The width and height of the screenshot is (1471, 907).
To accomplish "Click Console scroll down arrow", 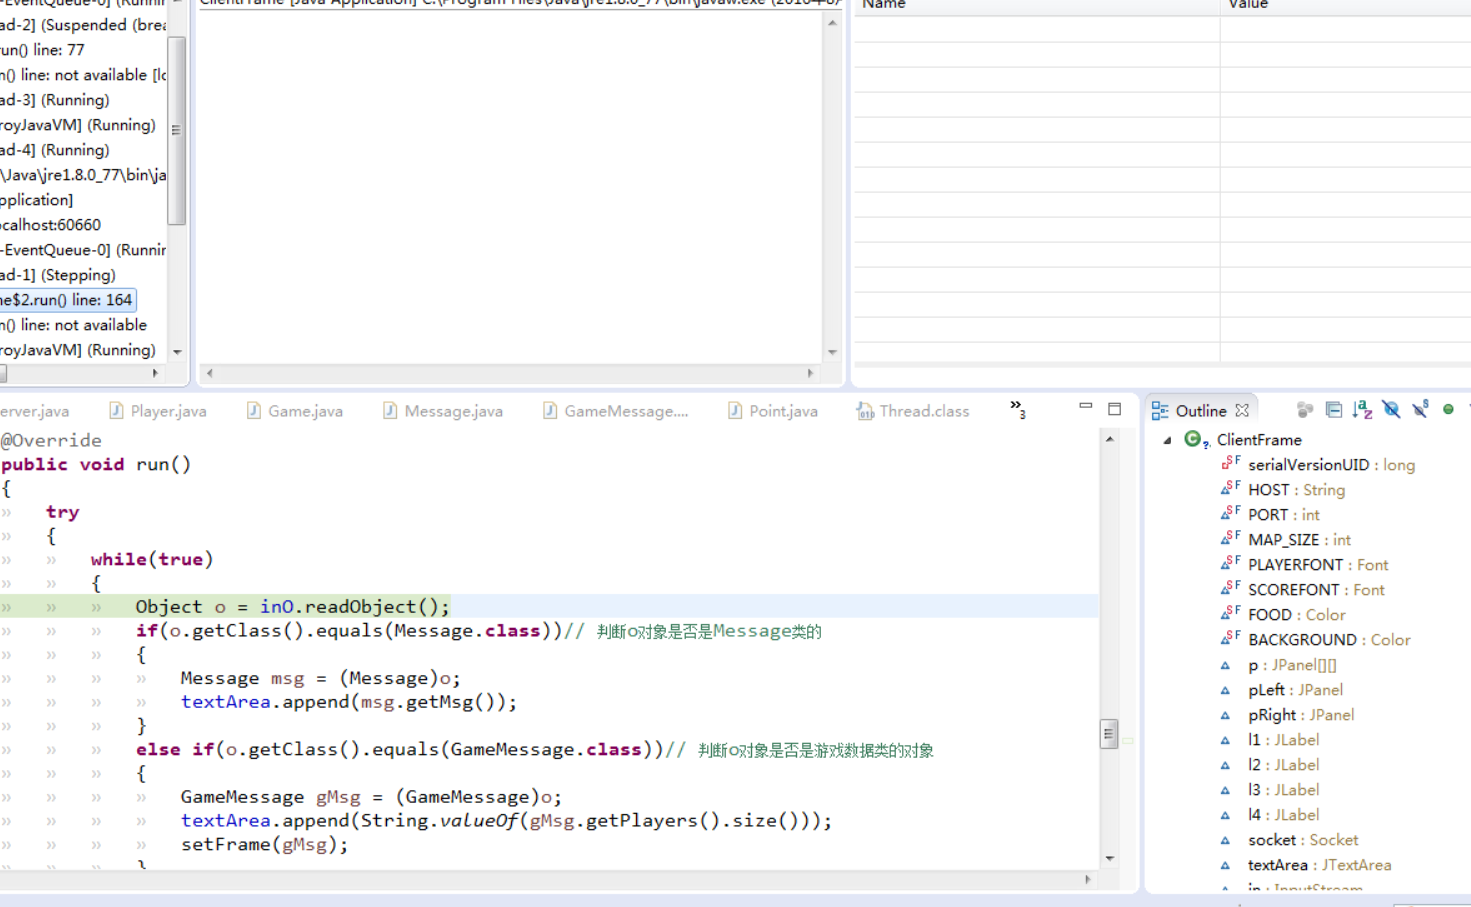I will 832,352.
